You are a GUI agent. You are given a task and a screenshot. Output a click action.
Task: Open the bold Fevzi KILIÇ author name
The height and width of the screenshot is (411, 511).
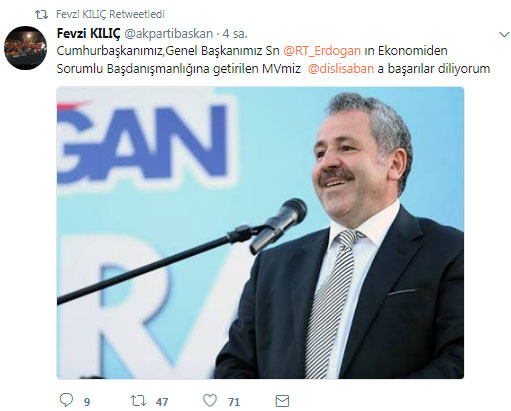point(88,34)
